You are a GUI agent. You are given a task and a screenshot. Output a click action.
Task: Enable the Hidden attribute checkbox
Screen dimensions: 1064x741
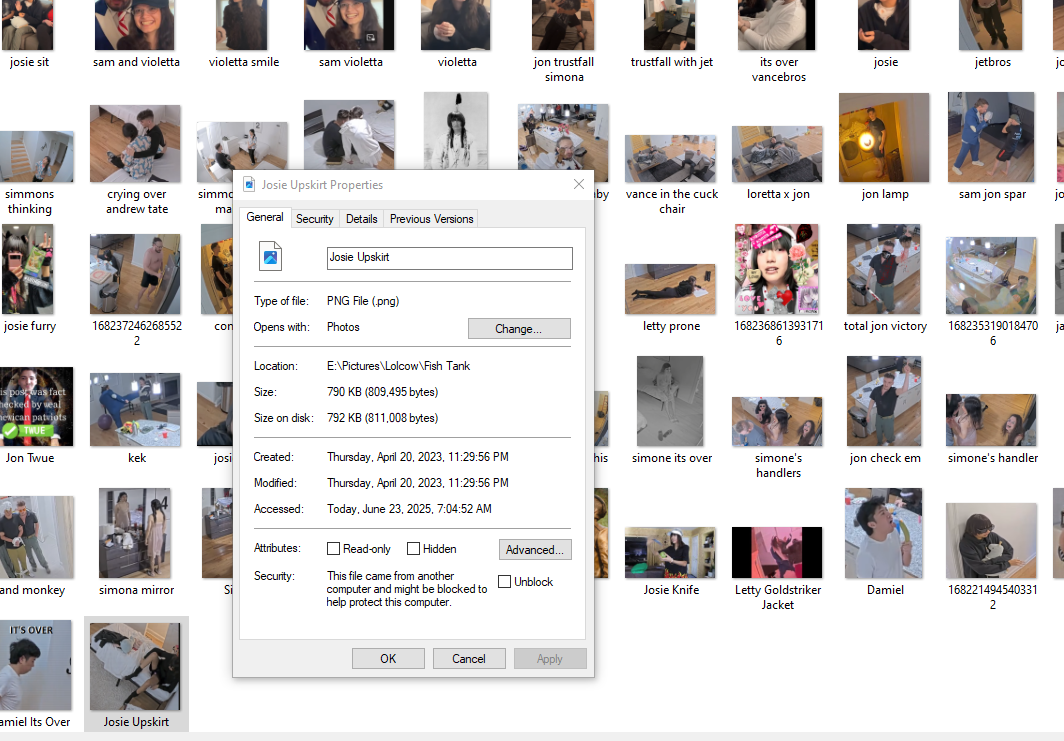click(x=413, y=548)
